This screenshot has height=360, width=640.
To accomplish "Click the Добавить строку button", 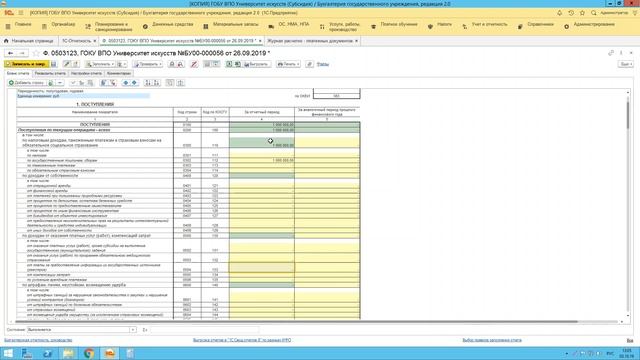I will tap(26, 83).
